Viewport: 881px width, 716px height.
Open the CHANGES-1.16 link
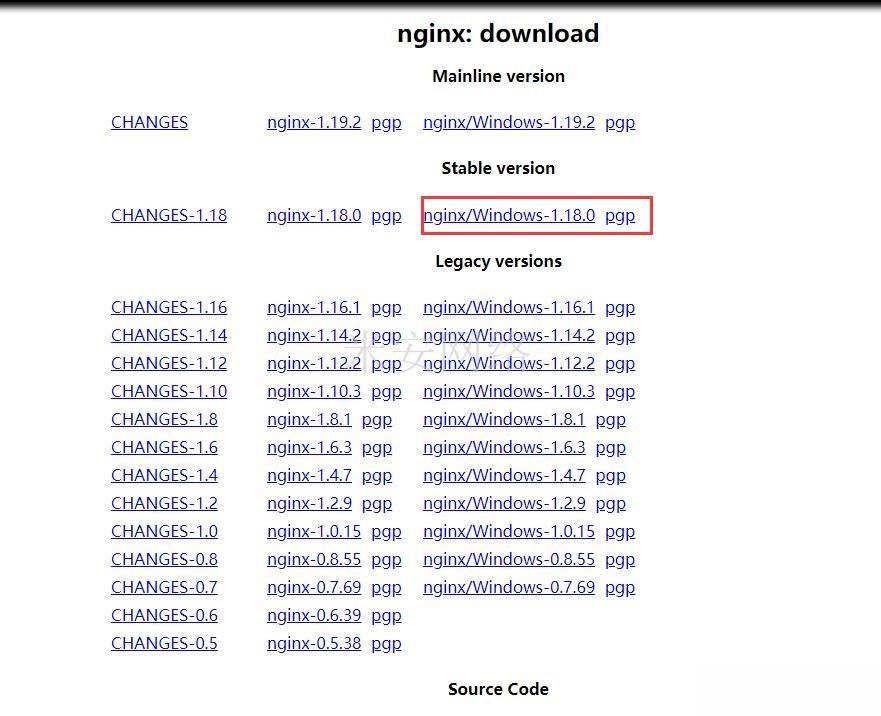click(169, 307)
